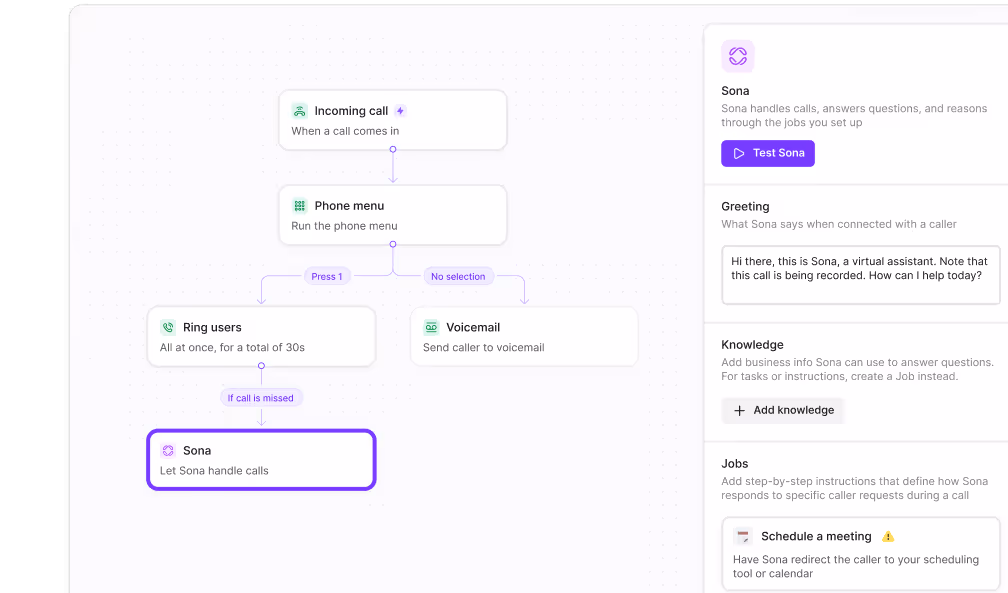This screenshot has height=593, width=1008.
Task: Click the large Sona logo in side panel
Action: click(x=737, y=56)
